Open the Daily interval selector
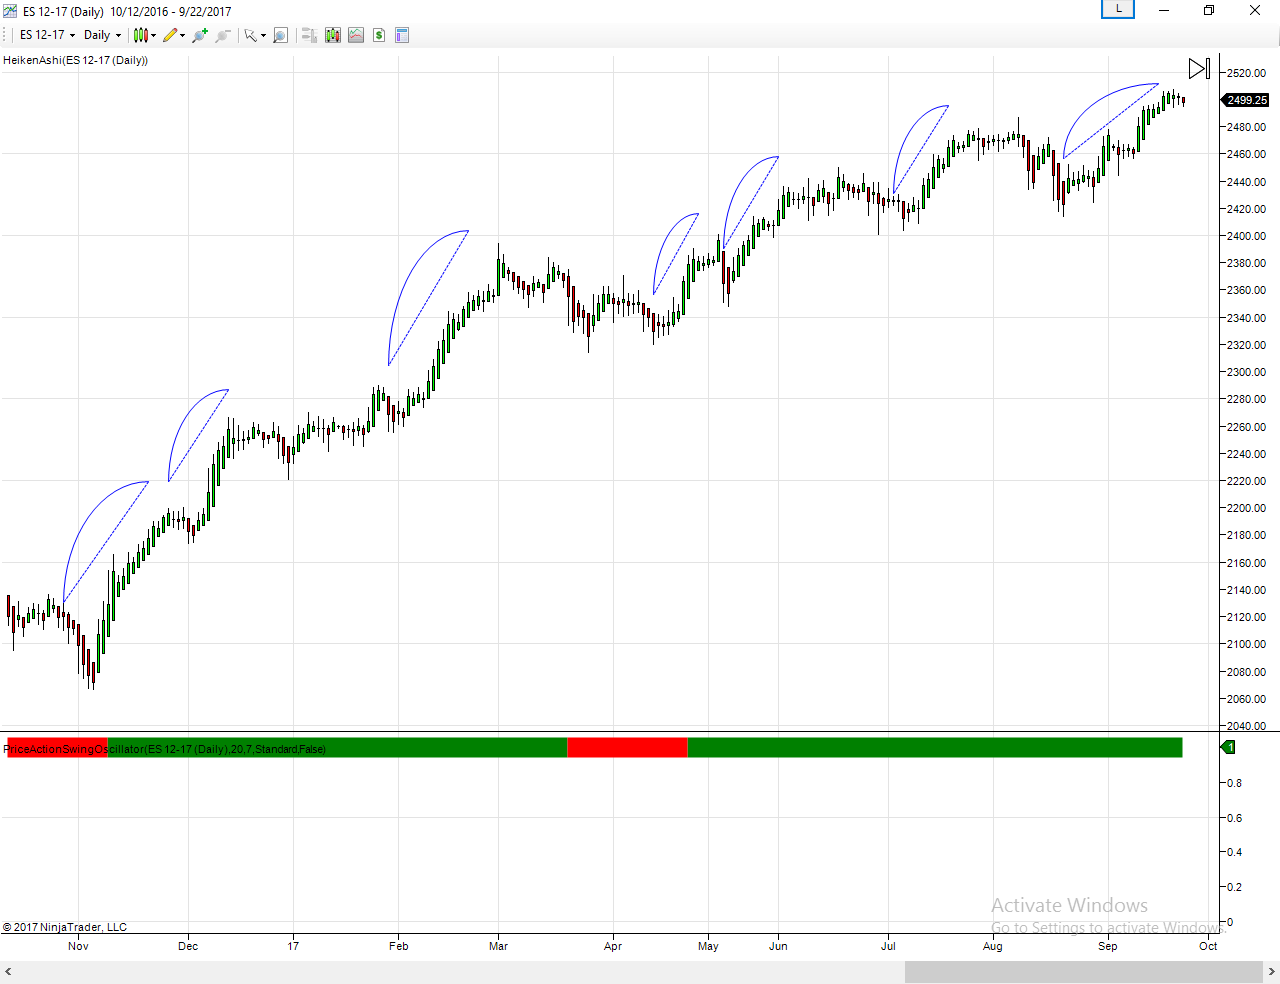Screen dimensions: 1280x984 [102, 35]
